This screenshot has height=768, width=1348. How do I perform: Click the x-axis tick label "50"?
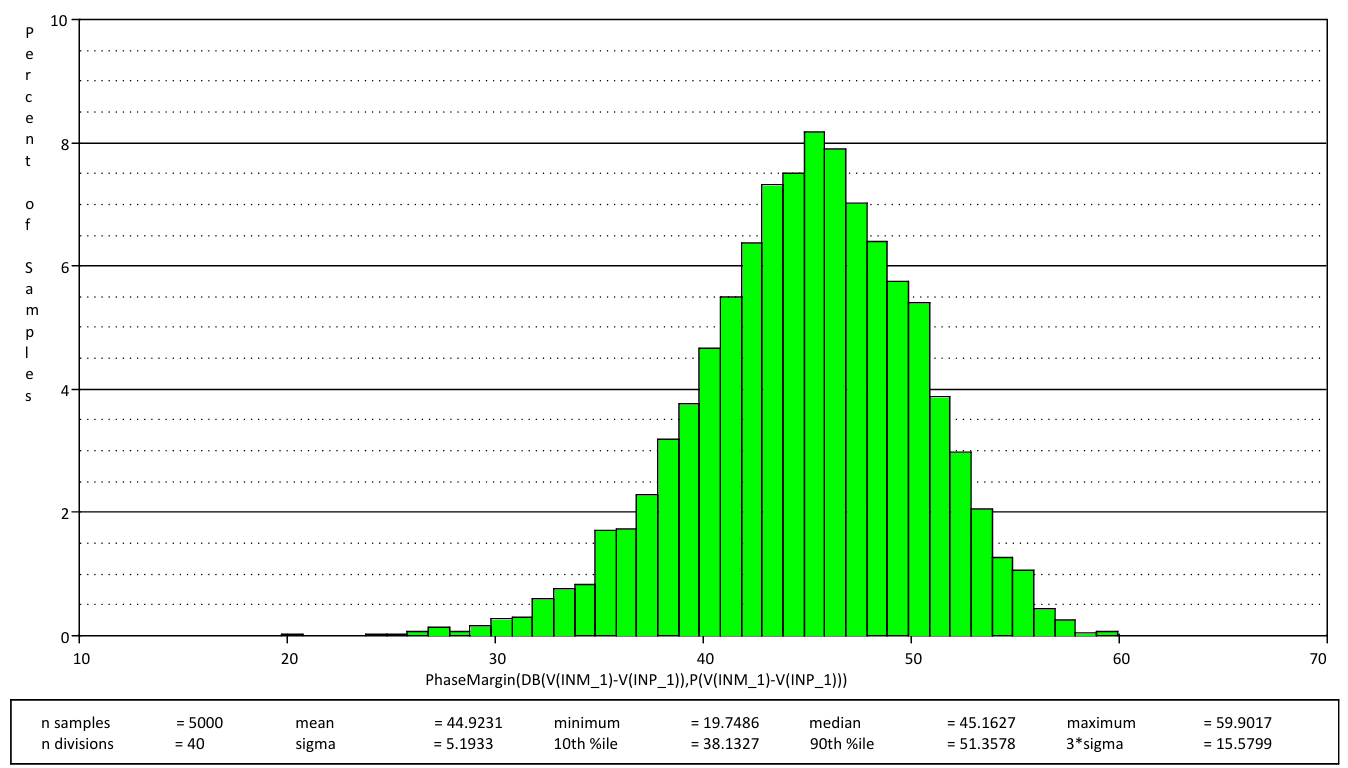pyautogui.click(x=911, y=658)
